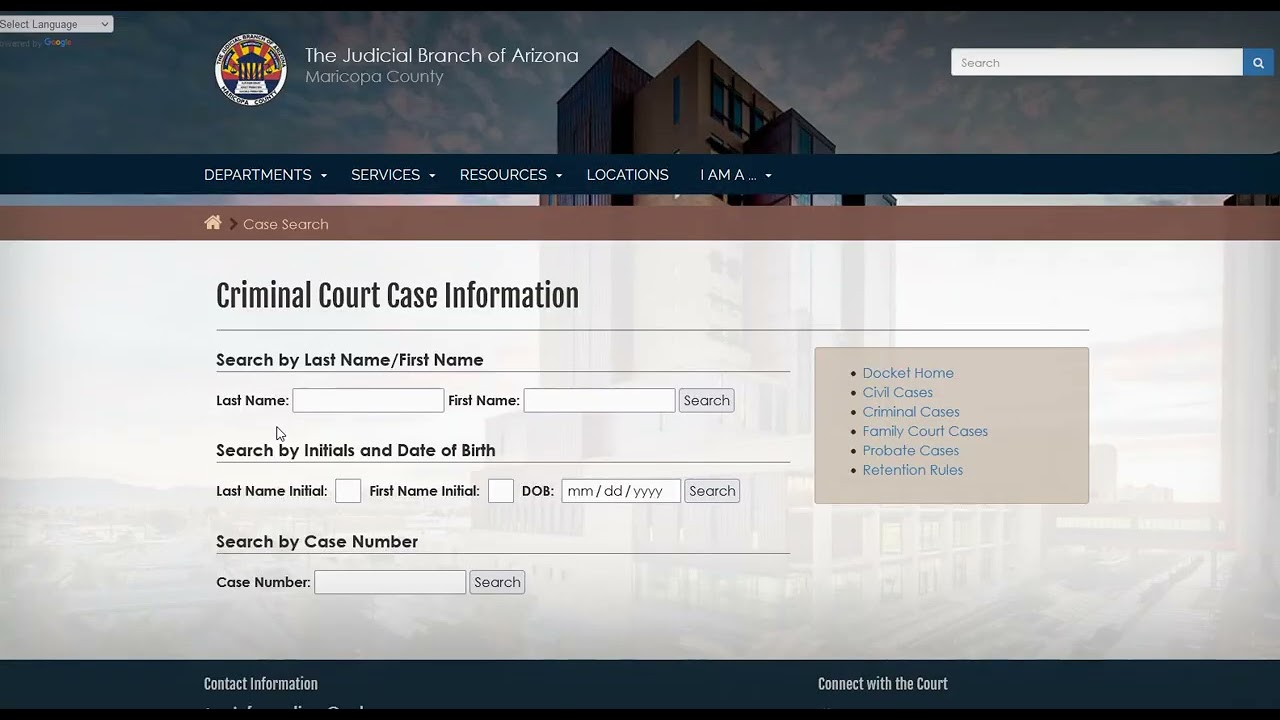Expand the I AM A... menu
The image size is (1280, 720).
735,175
